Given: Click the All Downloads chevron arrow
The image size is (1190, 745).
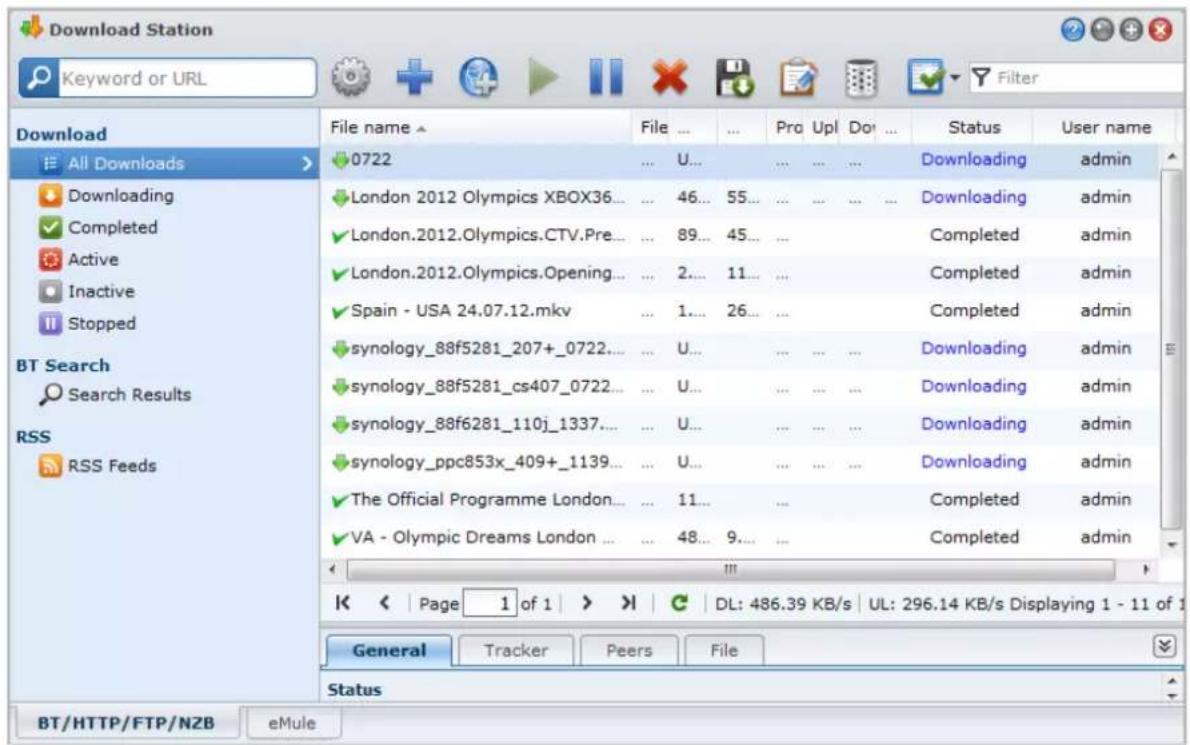Looking at the screenshot, I should 307,163.
